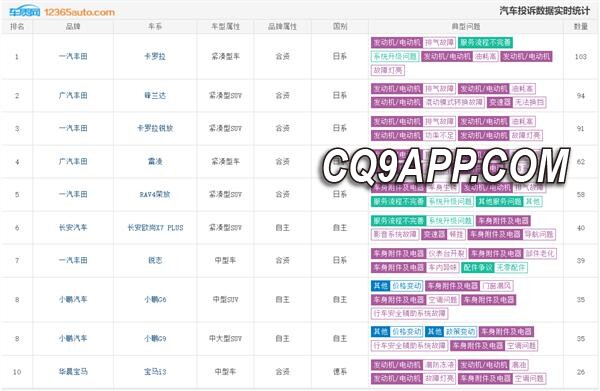Viewport: 600px width, 391px height.
Task: Click the 导航问题 issue tag
Action: pyautogui.click(x=539, y=234)
